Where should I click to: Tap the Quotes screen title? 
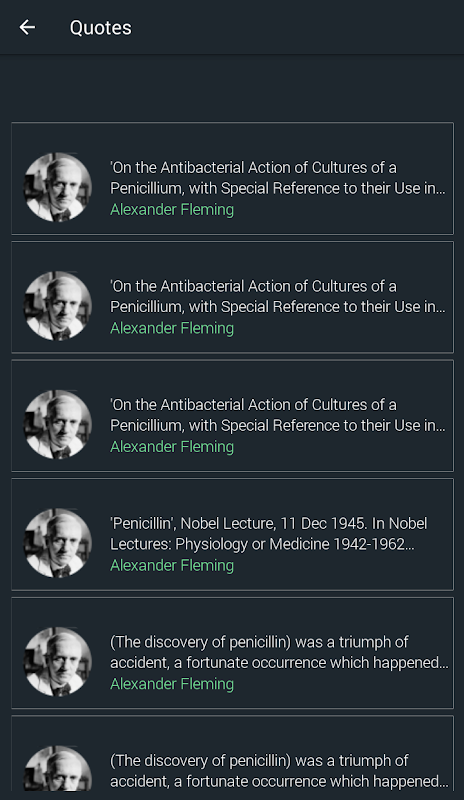101,28
